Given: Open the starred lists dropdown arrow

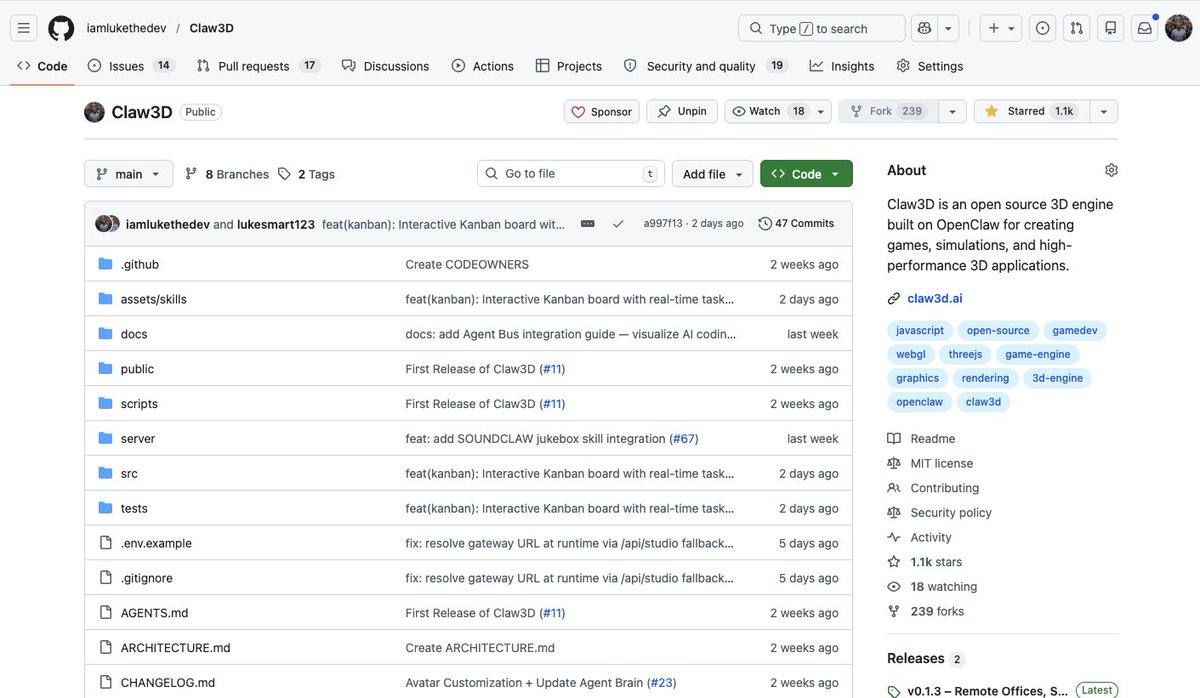Looking at the screenshot, I should [x=1104, y=112].
